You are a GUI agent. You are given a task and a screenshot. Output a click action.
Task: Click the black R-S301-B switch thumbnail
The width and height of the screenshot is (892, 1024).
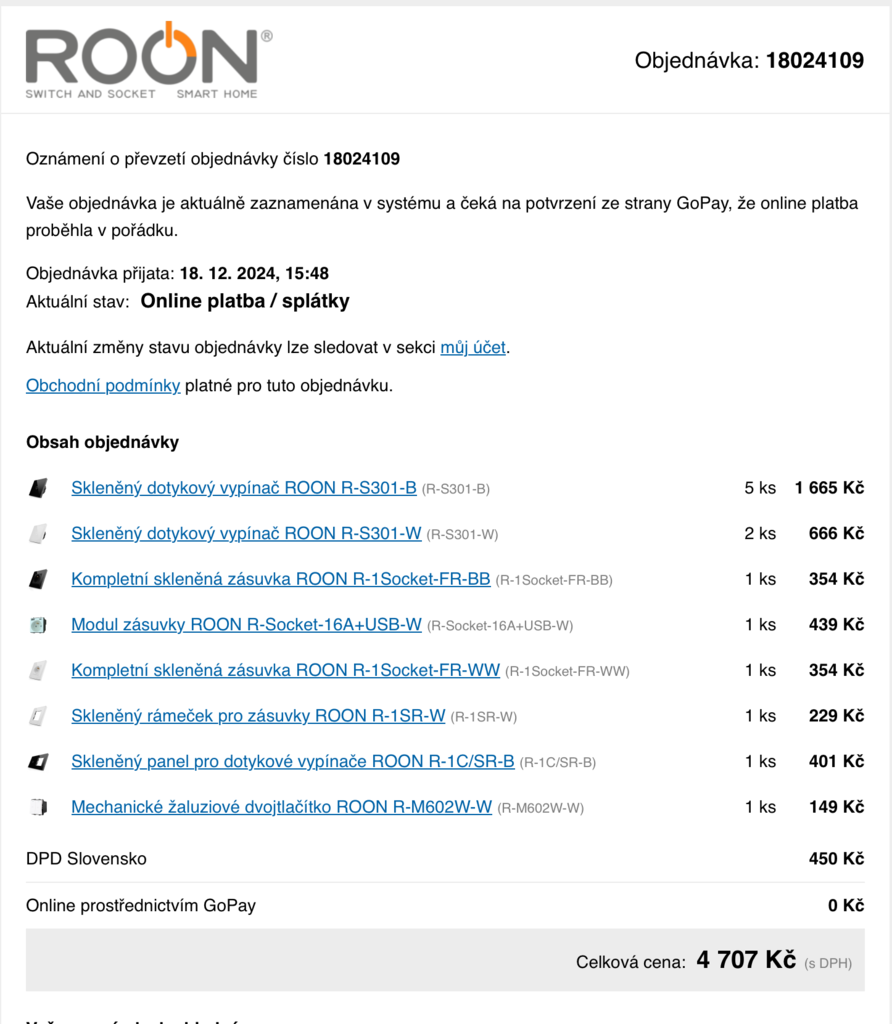coord(39,488)
